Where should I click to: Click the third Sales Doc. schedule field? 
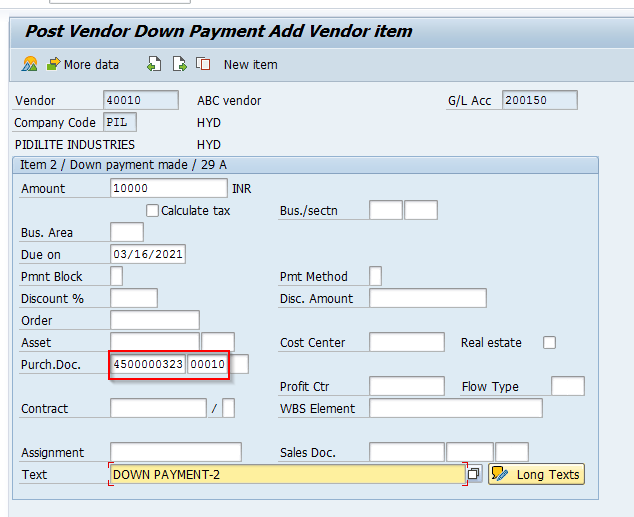click(512, 452)
